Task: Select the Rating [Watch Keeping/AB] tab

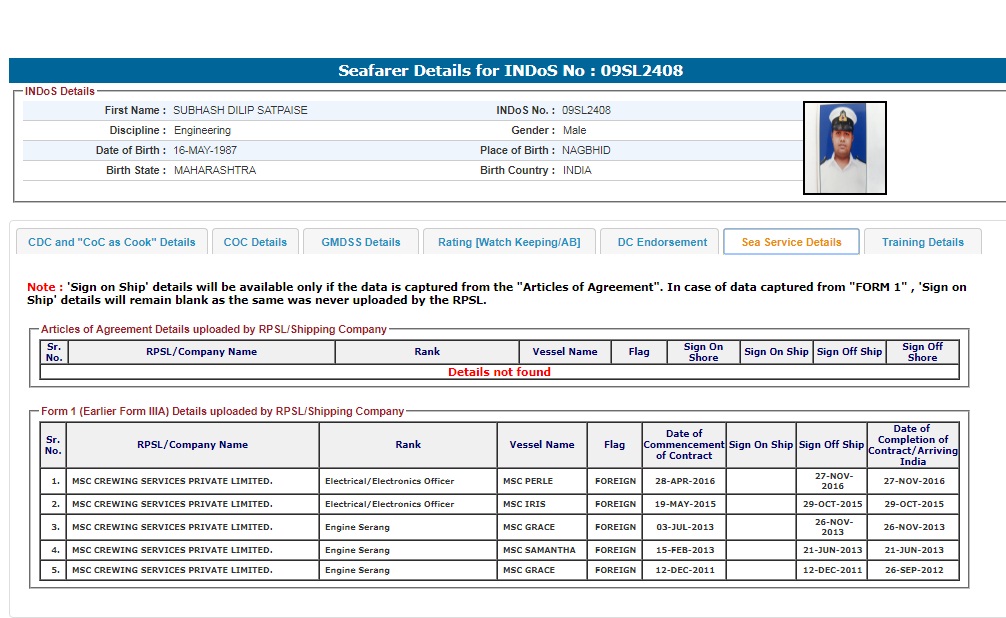Action: pyautogui.click(x=509, y=242)
